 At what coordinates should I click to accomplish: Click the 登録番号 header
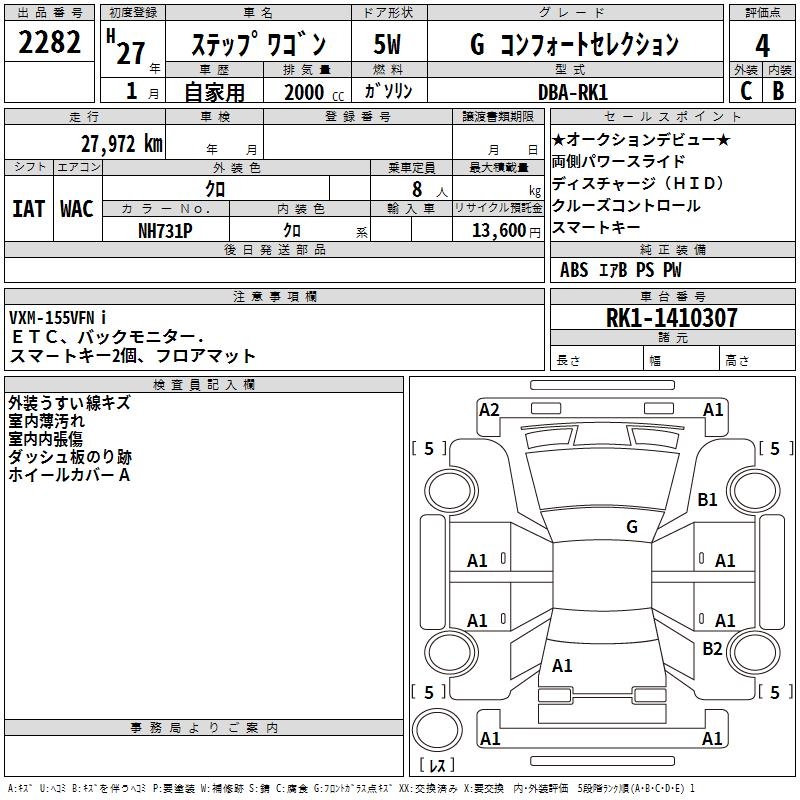coord(358,116)
